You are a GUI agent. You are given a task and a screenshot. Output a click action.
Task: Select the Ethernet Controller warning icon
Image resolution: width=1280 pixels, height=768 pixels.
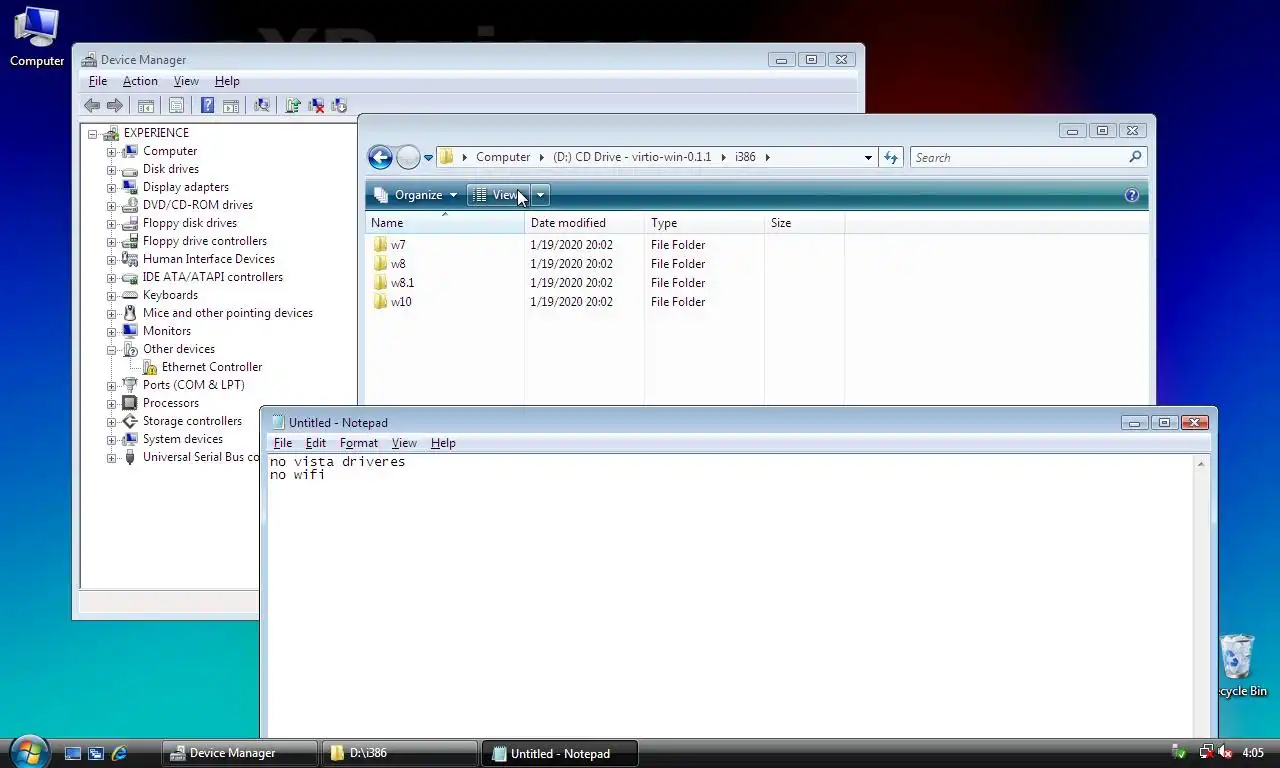tap(150, 367)
